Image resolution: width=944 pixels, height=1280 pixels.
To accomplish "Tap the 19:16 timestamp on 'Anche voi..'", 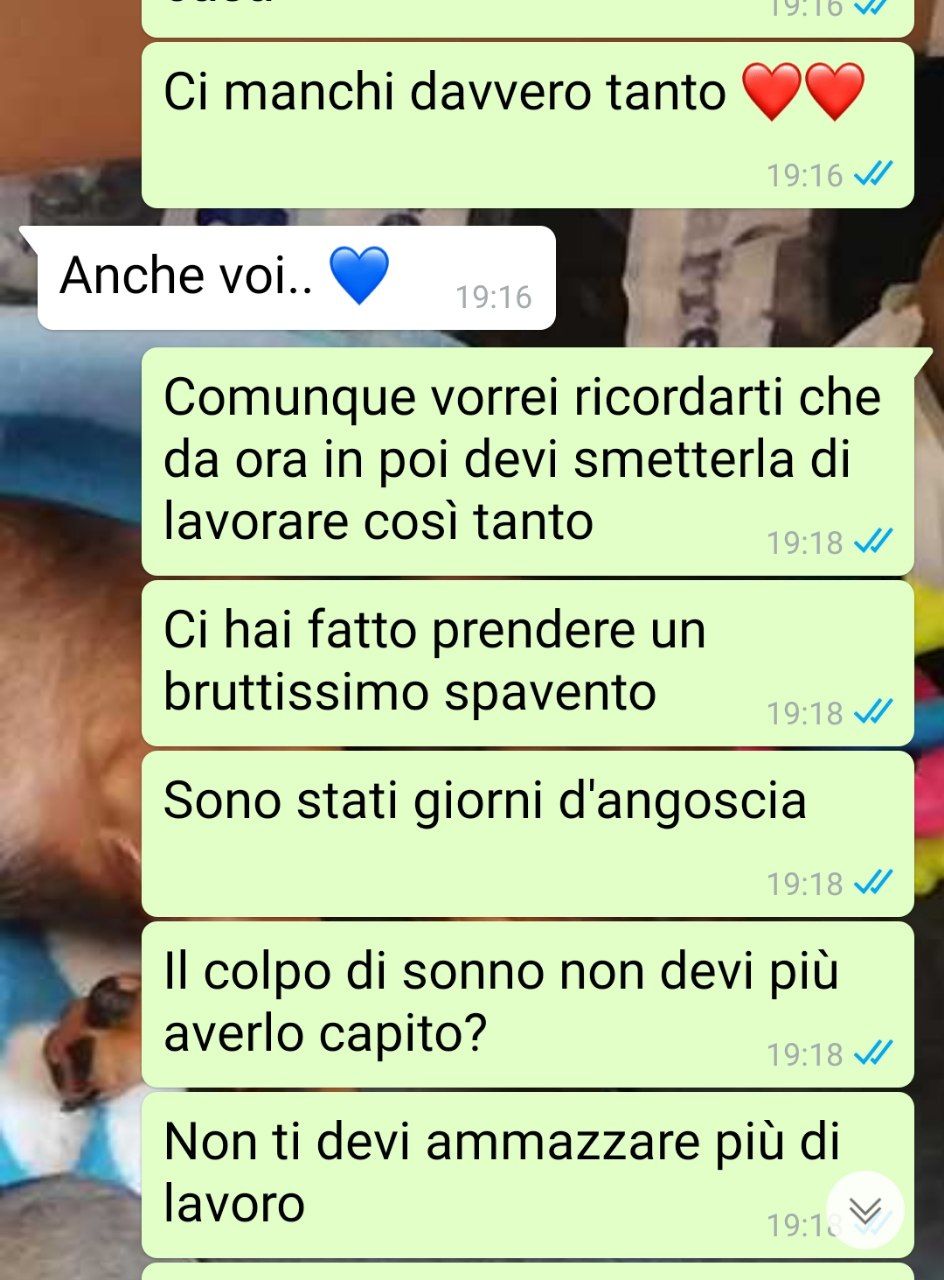I will (x=494, y=297).
